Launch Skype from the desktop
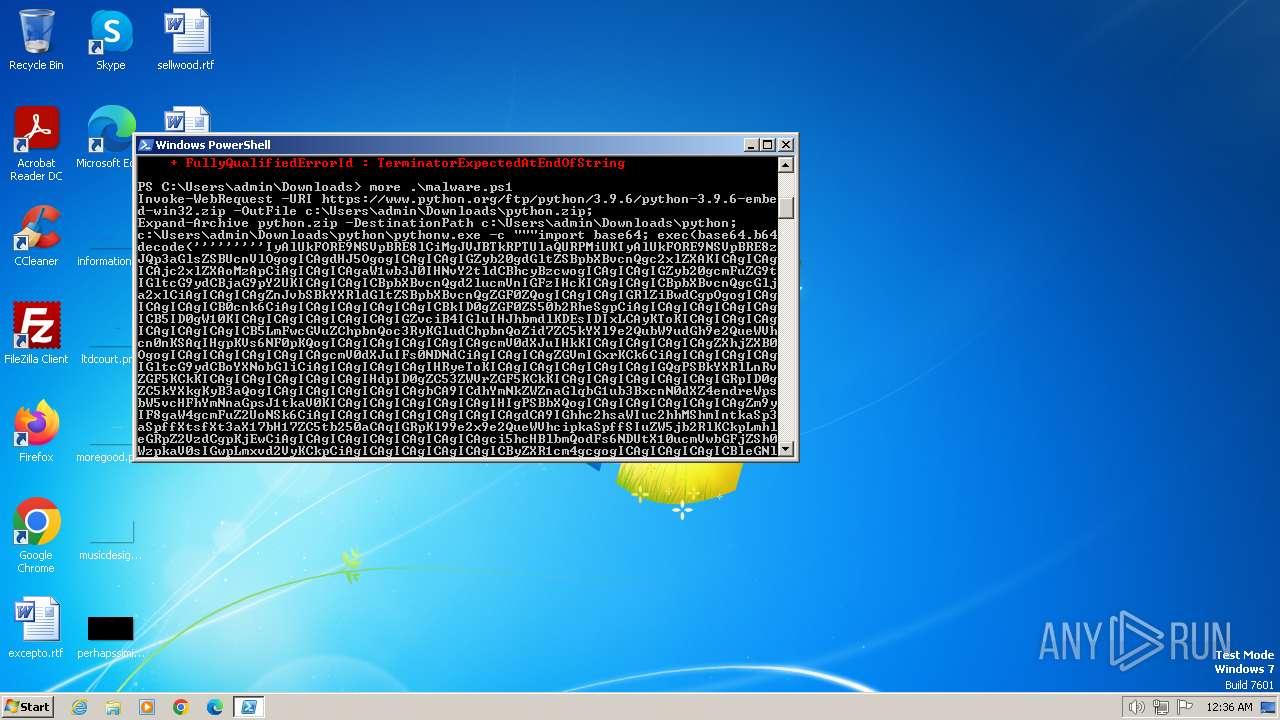Screen dimensions: 1280x720 110,40
